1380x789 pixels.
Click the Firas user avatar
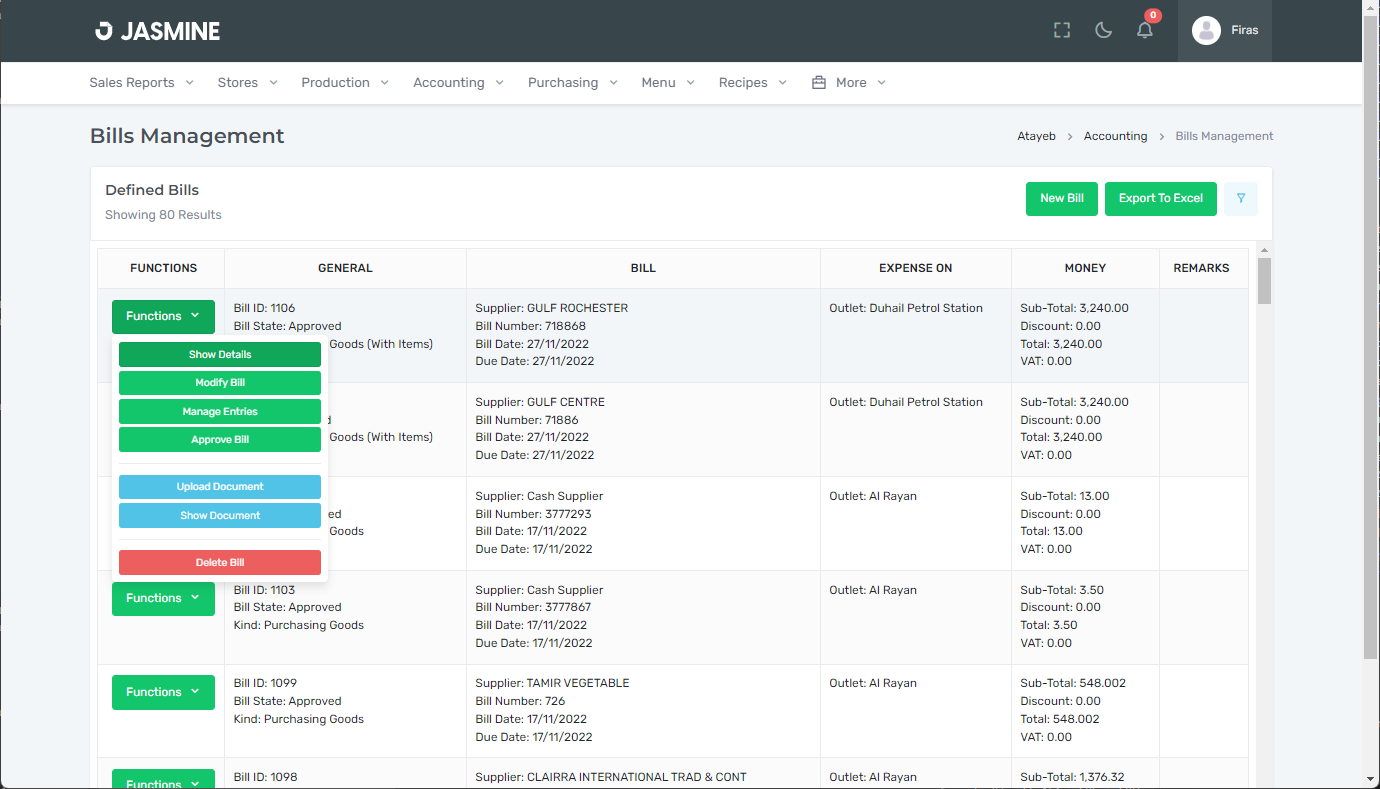[x=1206, y=31]
